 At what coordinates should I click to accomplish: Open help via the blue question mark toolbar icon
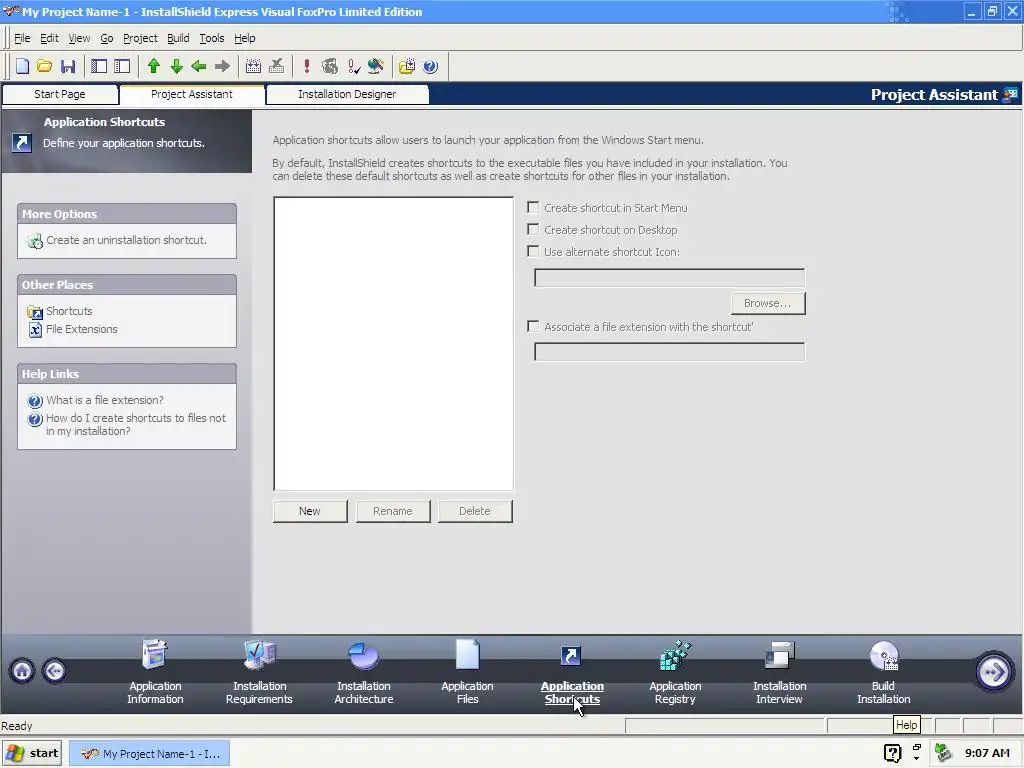[430, 66]
